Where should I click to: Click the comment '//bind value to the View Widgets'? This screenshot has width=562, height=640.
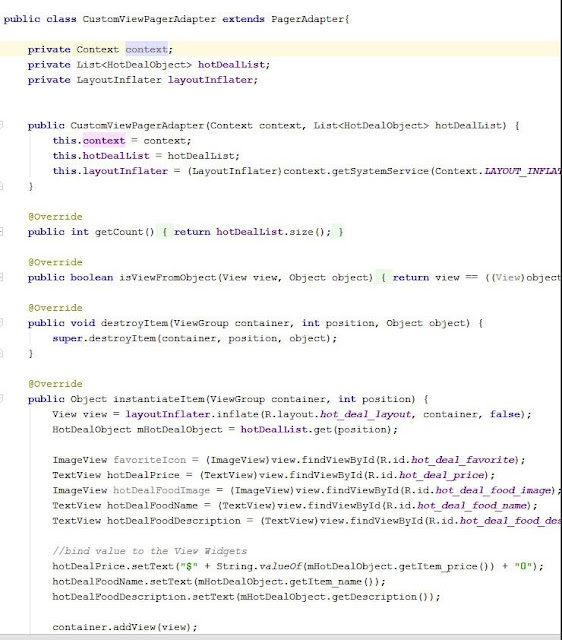[x=149, y=551]
